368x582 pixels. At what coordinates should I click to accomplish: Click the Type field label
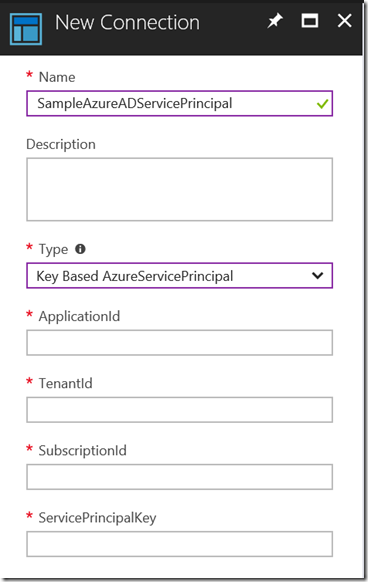[53, 249]
